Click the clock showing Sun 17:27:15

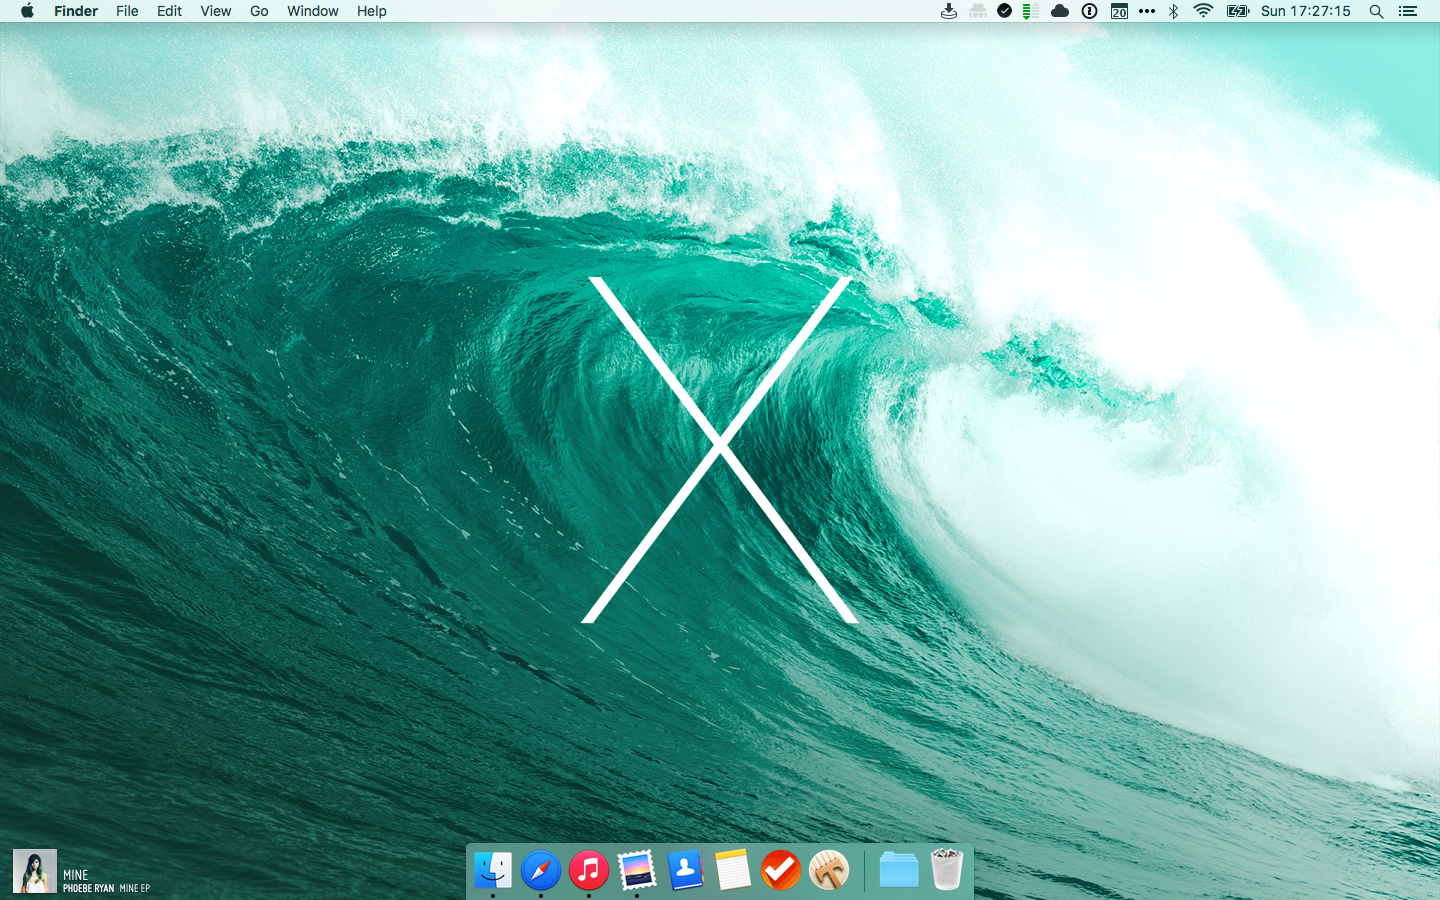1306,11
